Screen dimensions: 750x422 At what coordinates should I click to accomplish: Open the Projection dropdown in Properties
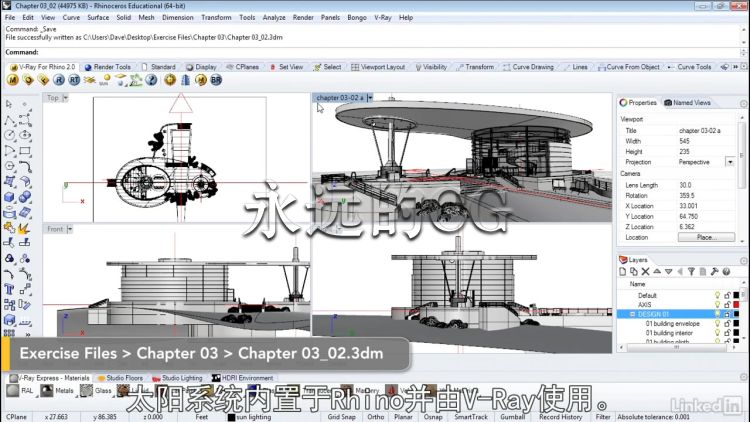[730, 162]
